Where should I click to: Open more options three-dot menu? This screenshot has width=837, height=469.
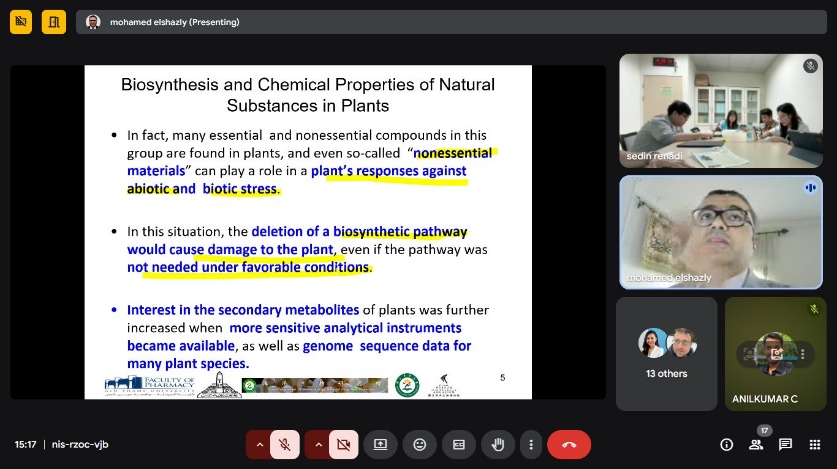click(x=531, y=444)
